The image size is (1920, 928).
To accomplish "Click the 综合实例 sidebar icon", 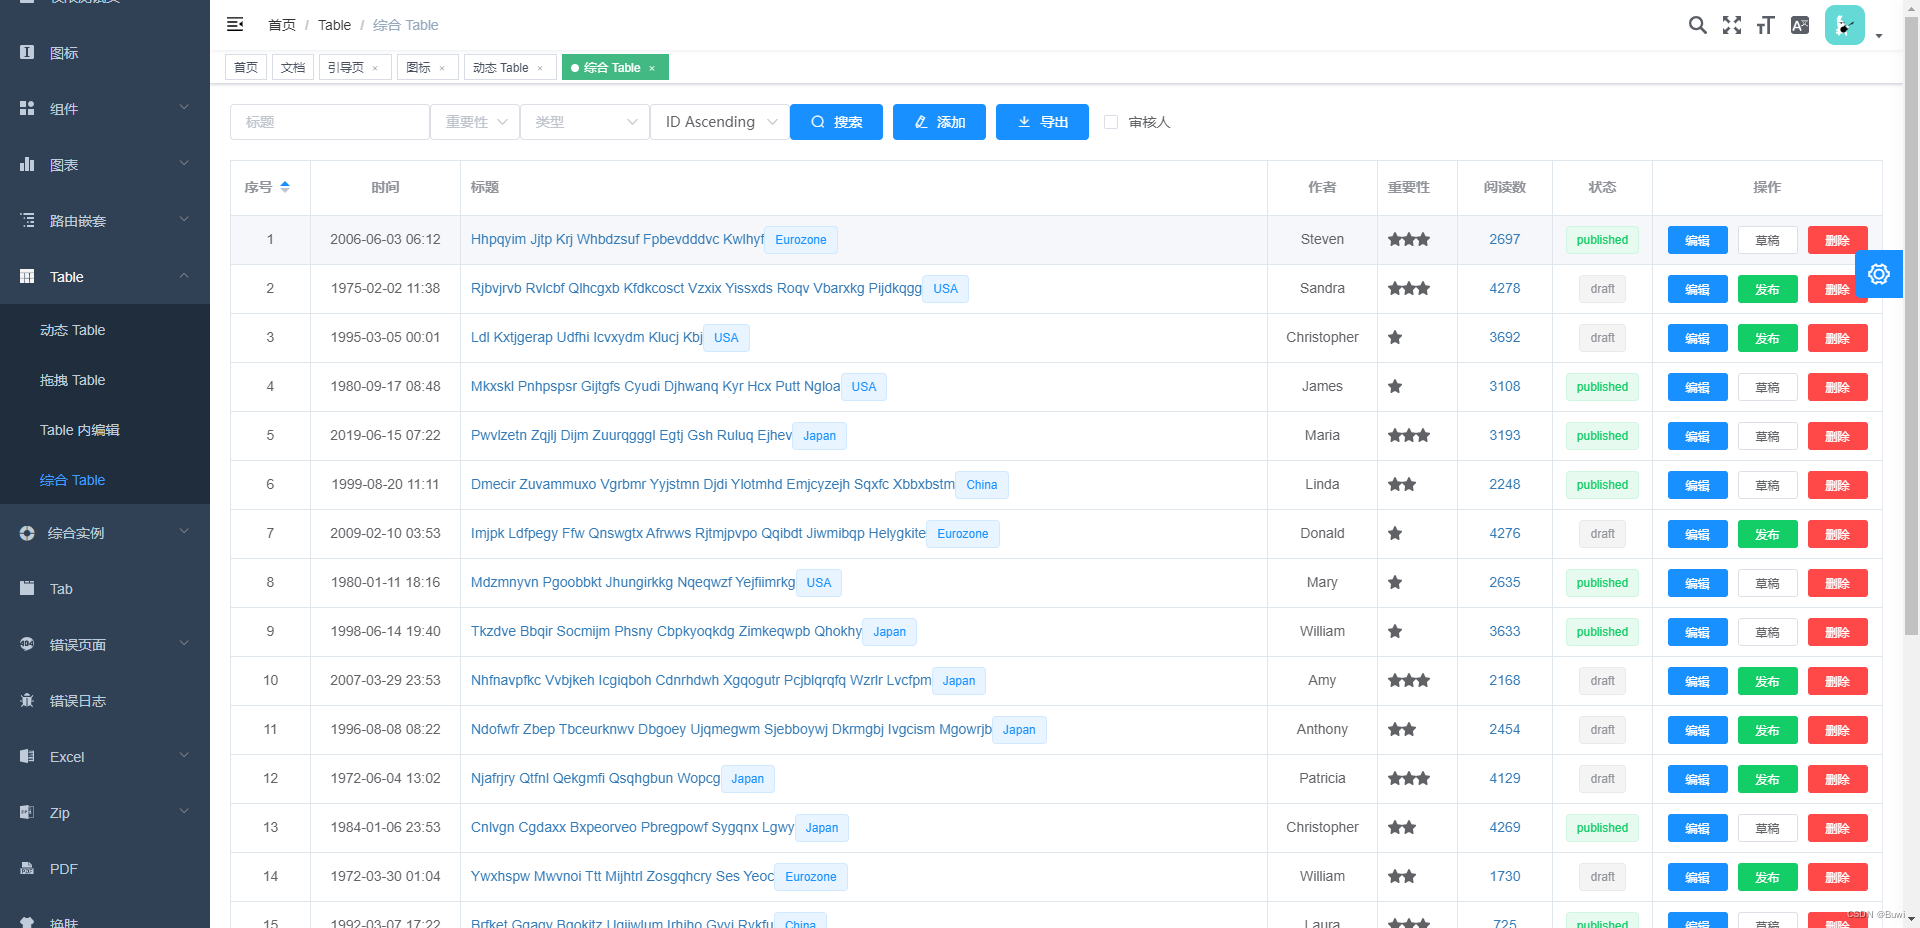I will (x=27, y=533).
